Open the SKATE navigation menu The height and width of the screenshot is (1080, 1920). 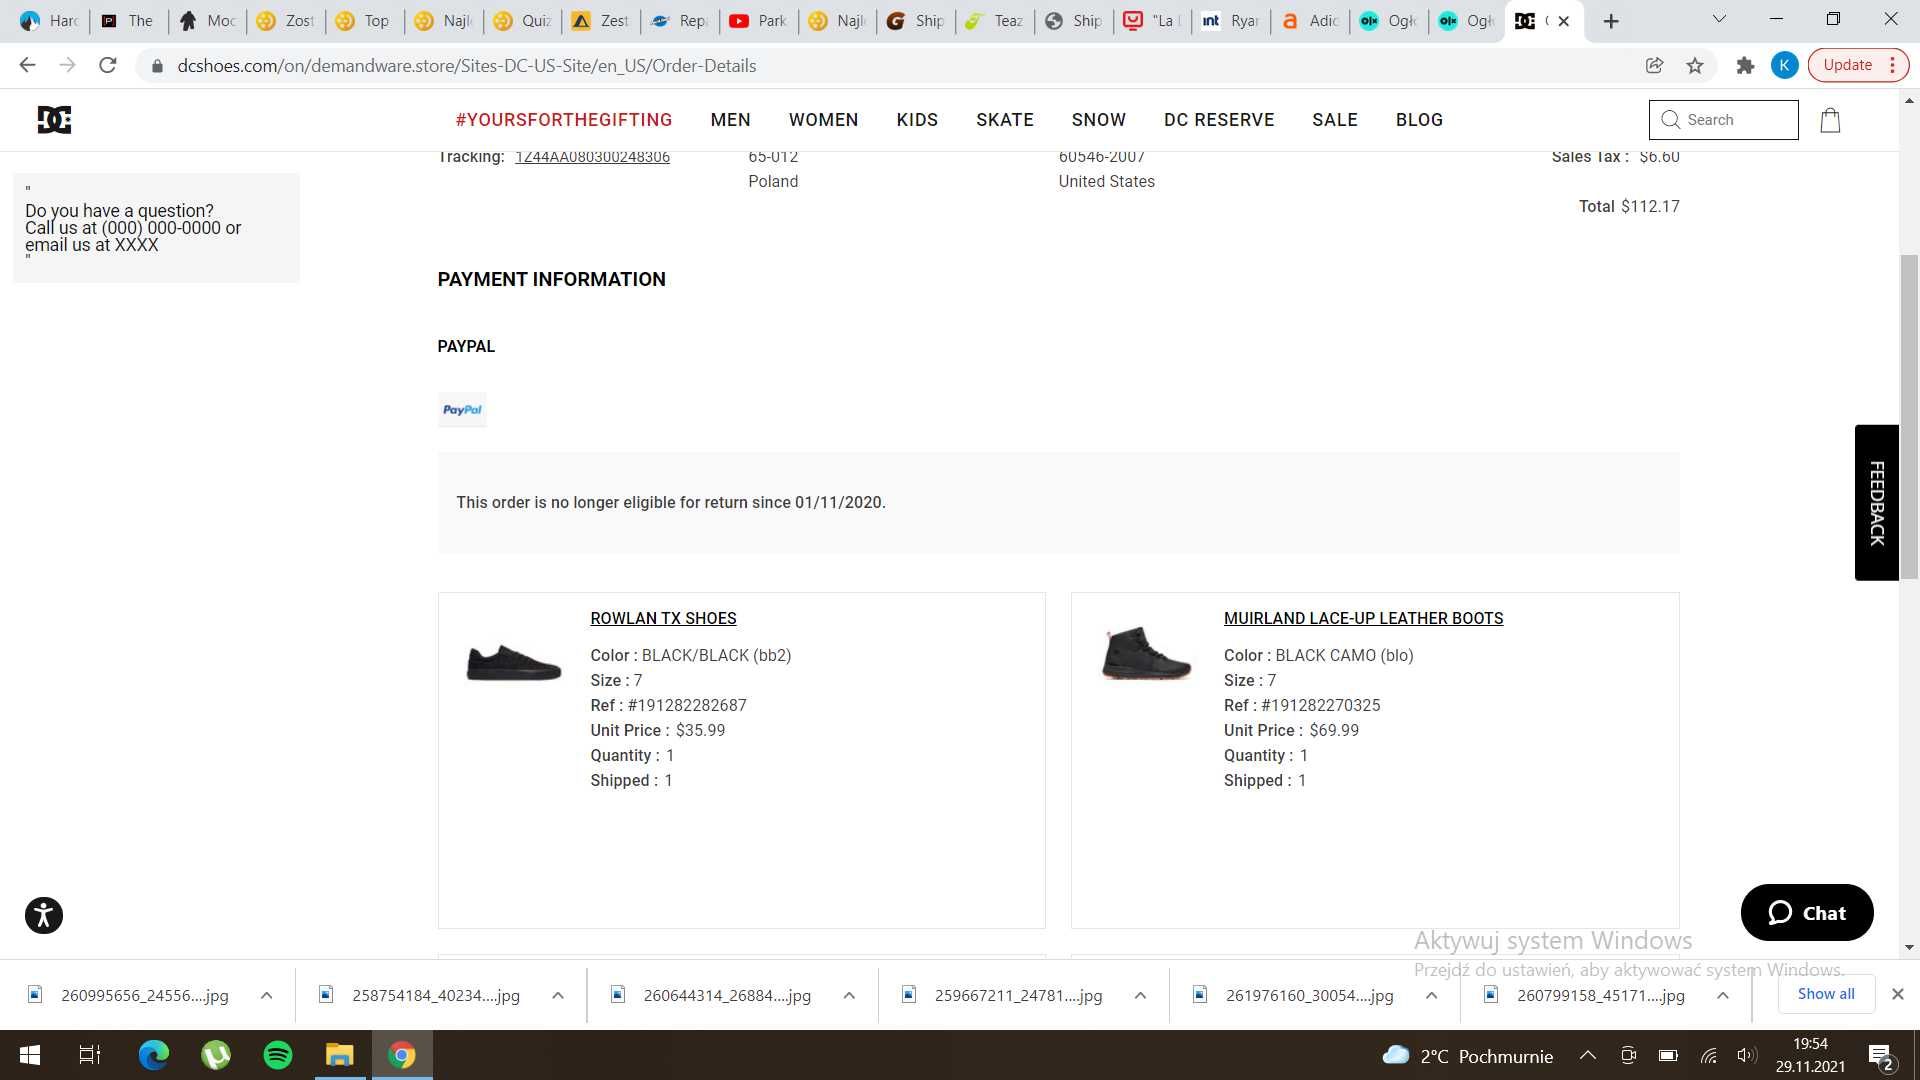[x=1005, y=120]
